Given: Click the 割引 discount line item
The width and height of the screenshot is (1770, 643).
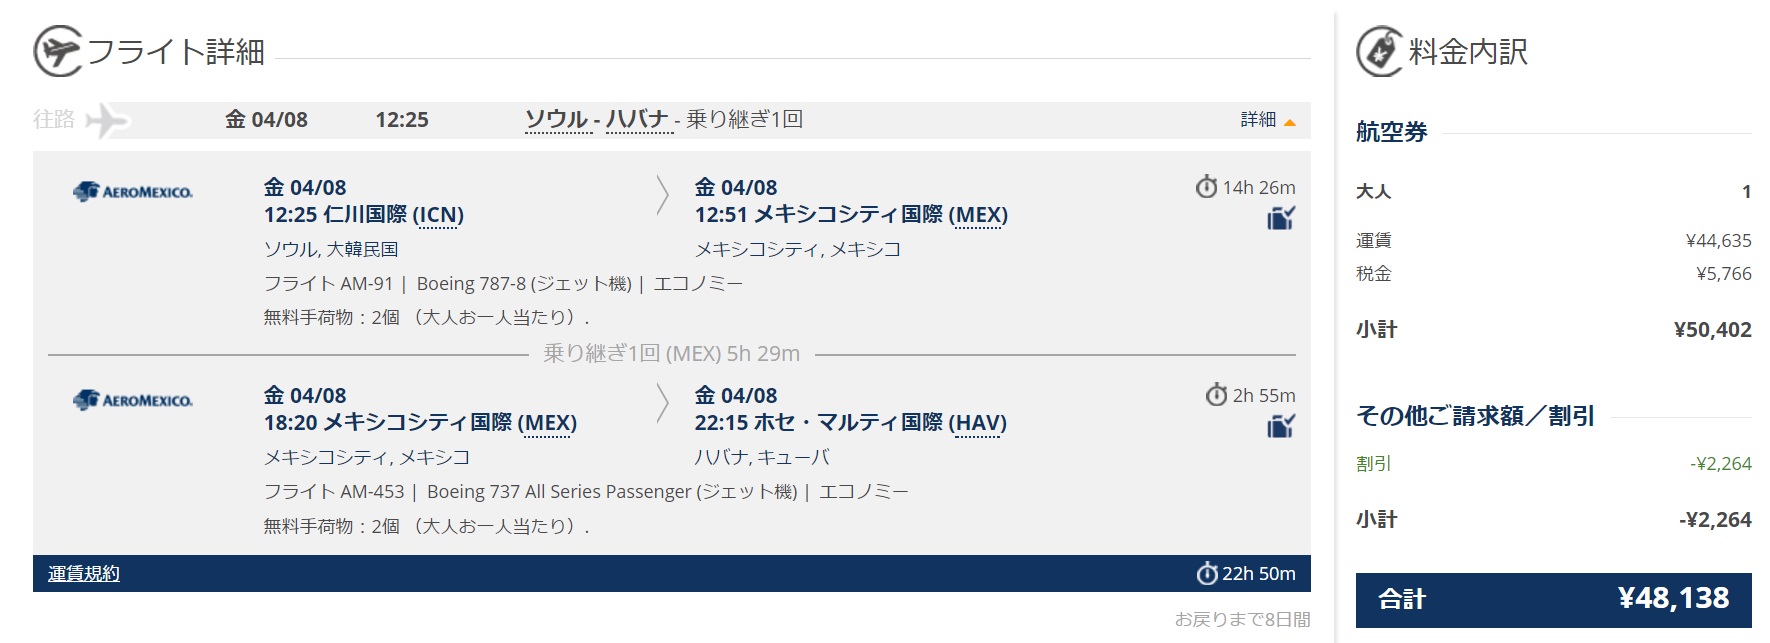Looking at the screenshot, I should pyautogui.click(x=1554, y=464).
